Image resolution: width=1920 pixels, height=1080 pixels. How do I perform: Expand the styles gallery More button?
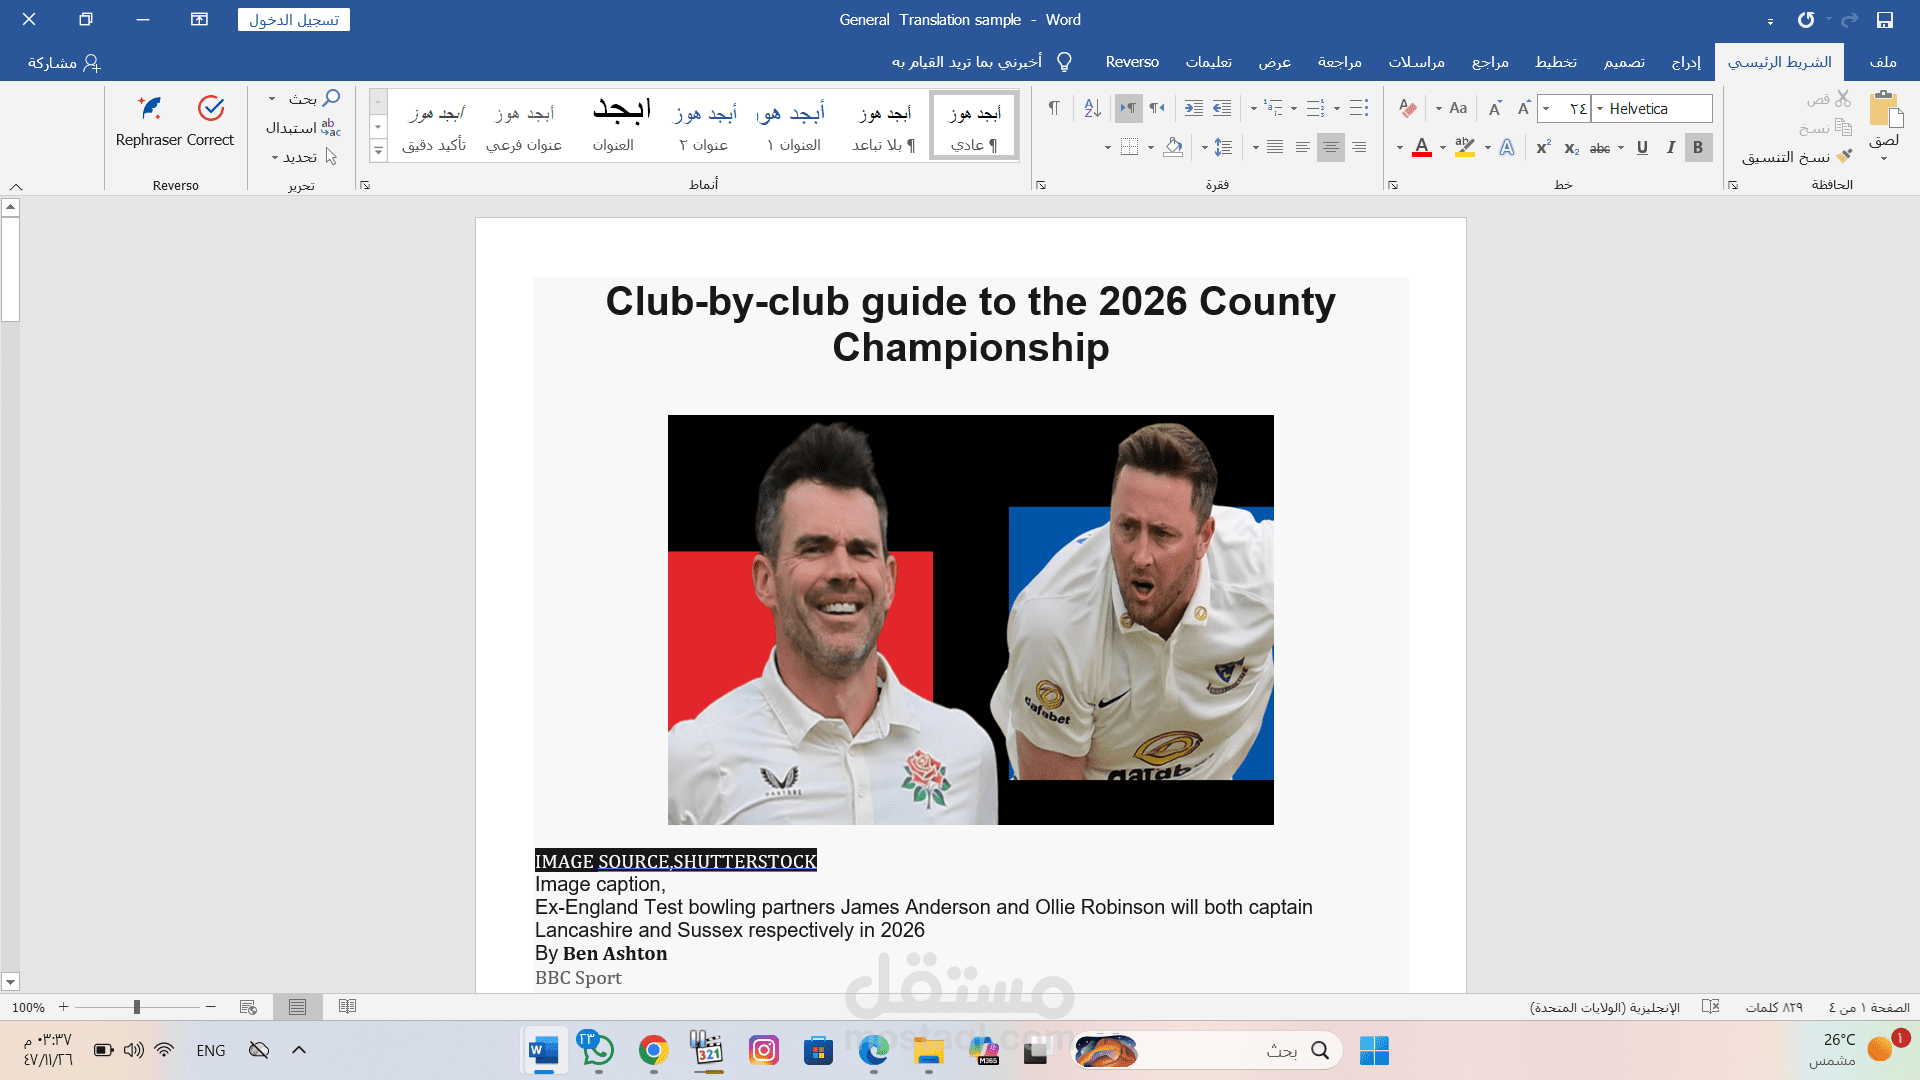pos(378,152)
